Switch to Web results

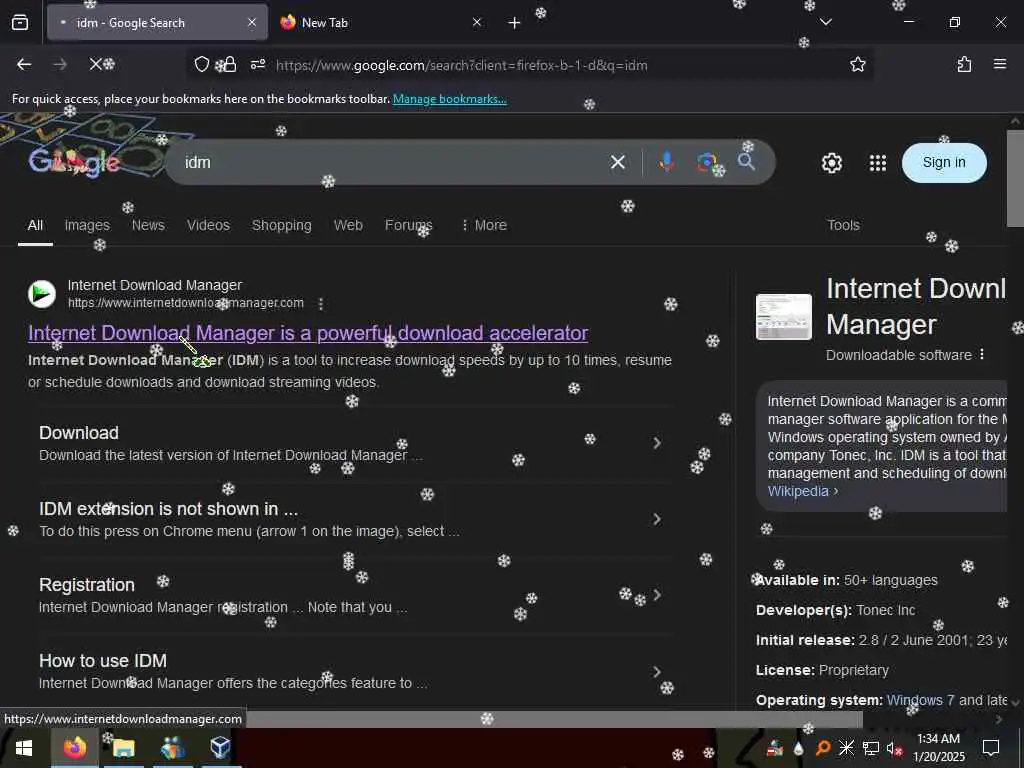coord(348,225)
